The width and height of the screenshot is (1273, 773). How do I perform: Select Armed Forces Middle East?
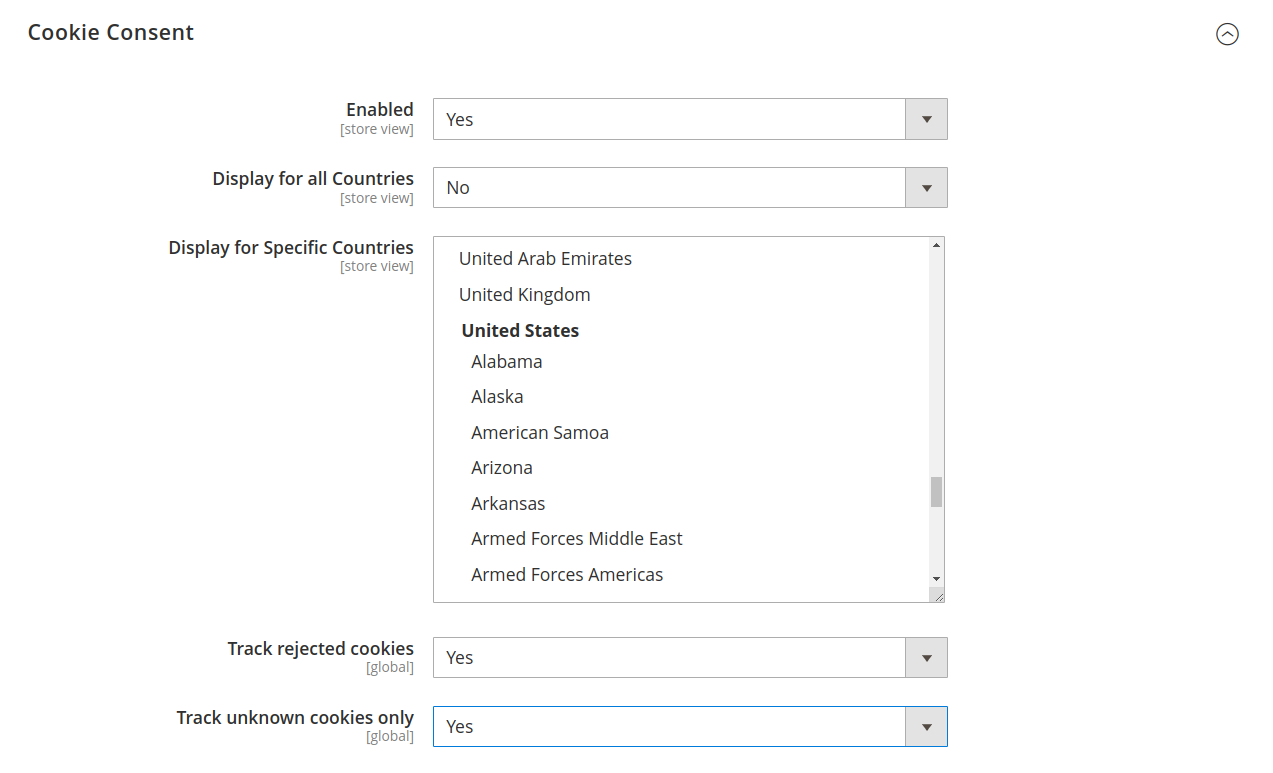576,539
